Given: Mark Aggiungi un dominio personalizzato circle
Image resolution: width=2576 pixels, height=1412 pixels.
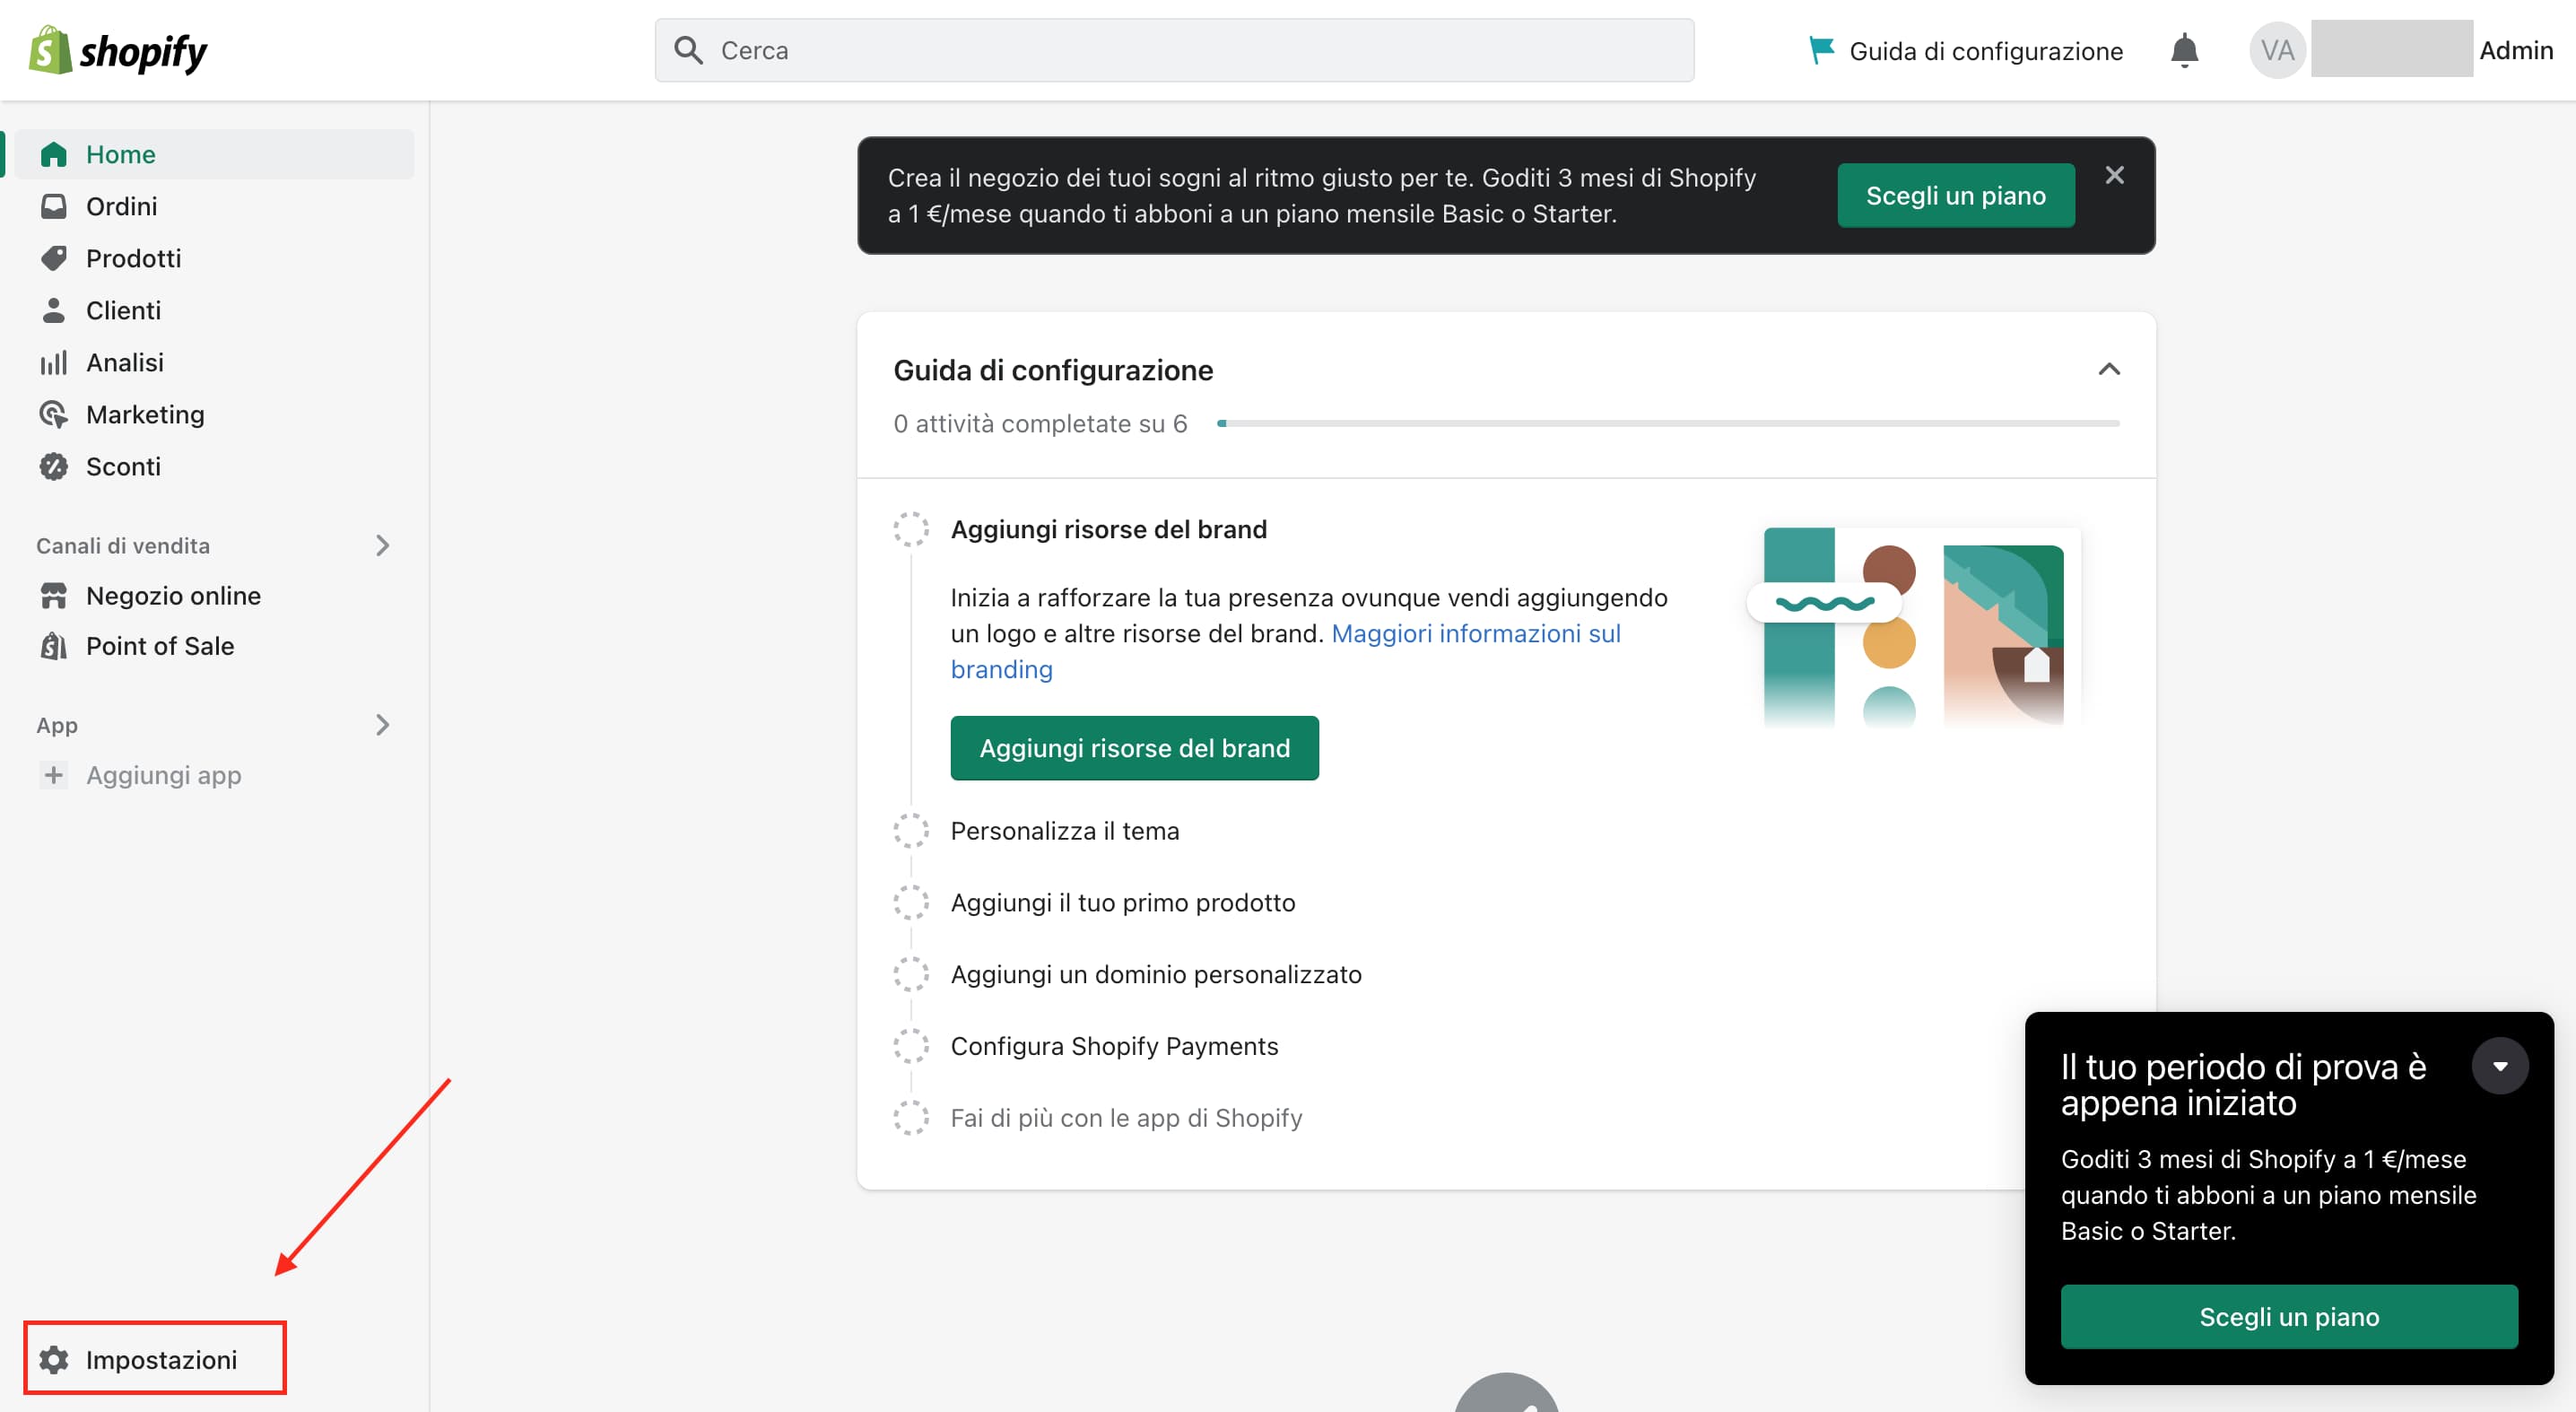Looking at the screenshot, I should click(x=910, y=974).
